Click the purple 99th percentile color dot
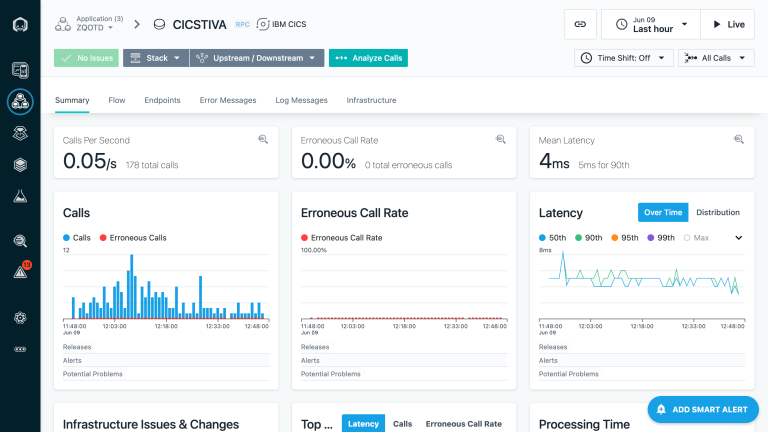 pos(651,238)
